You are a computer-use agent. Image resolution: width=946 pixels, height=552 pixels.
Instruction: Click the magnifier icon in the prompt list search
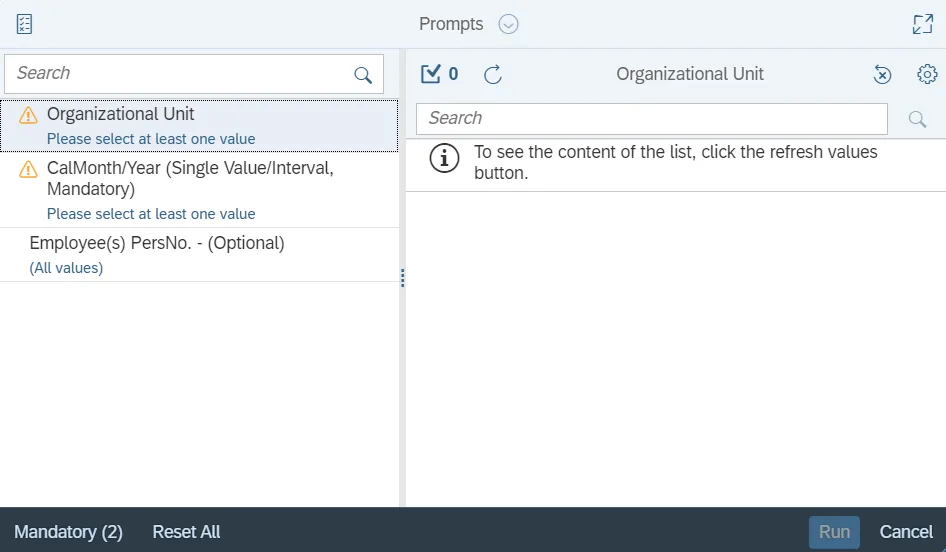pos(363,75)
